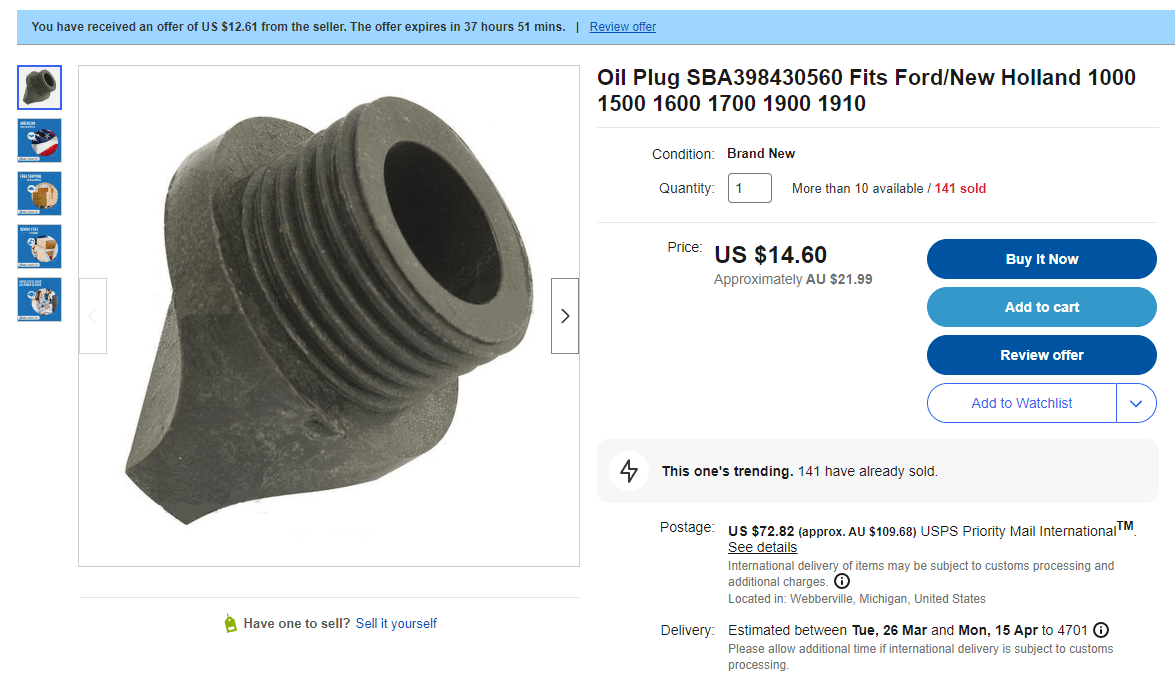The height and width of the screenshot is (686, 1175).
Task: Open Review offer link in banner
Action: tap(622, 26)
